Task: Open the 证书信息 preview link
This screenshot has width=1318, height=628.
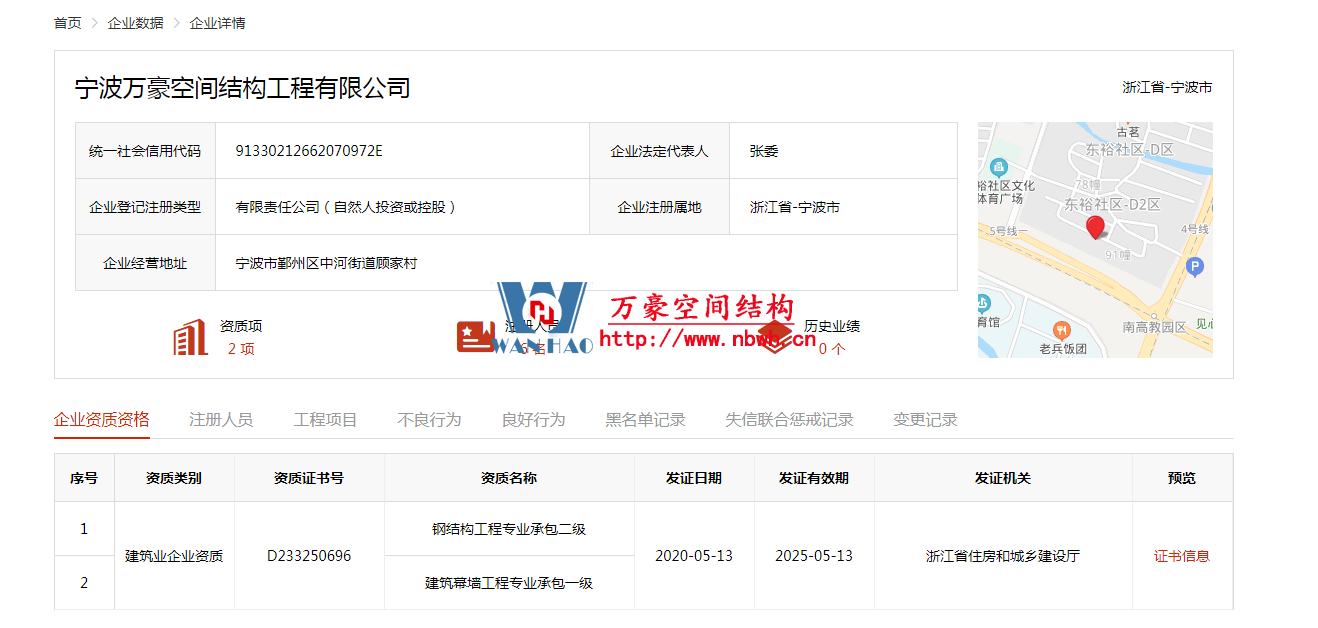Action: click(1181, 556)
